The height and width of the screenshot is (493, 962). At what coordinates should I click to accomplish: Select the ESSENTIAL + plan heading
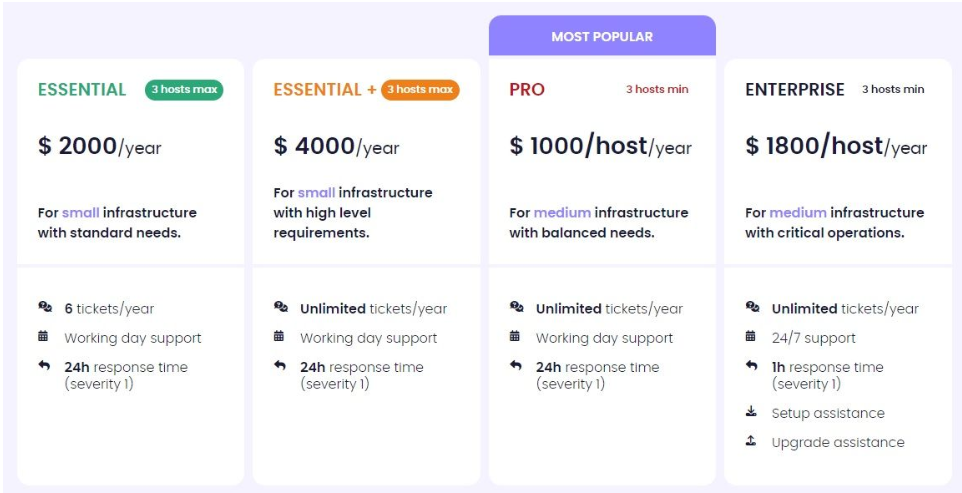coord(325,90)
